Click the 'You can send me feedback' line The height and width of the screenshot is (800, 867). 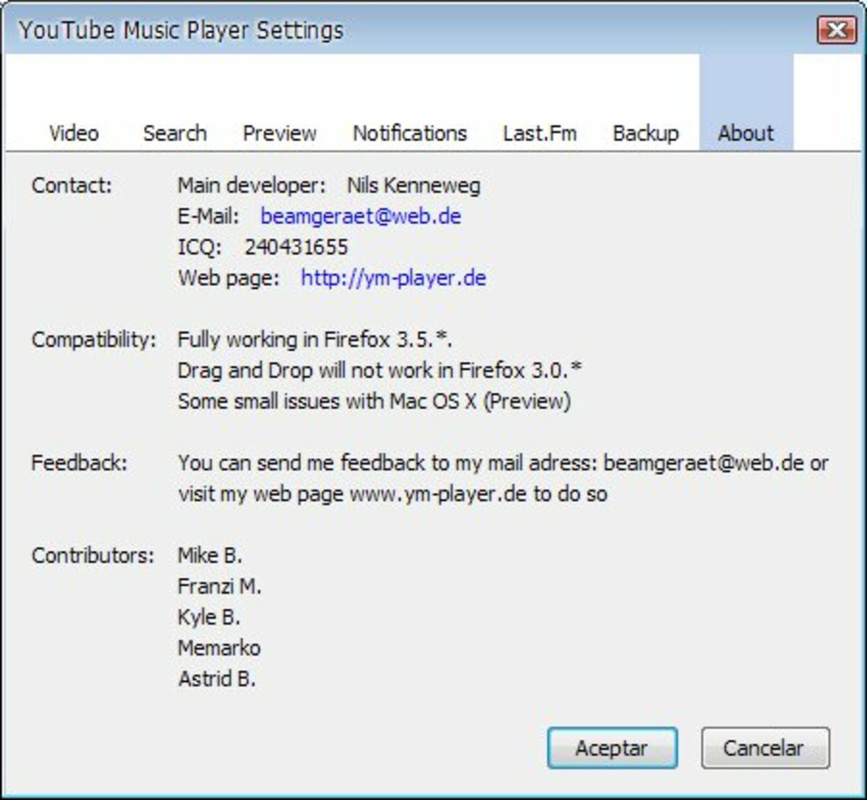pos(503,463)
